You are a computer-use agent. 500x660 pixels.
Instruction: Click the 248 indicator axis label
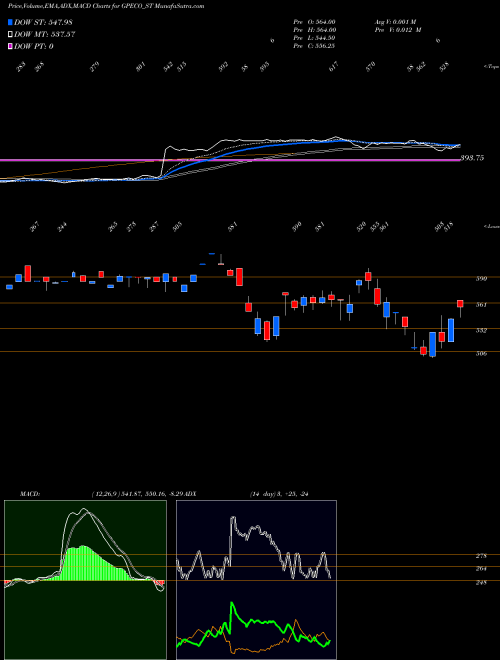point(481,583)
